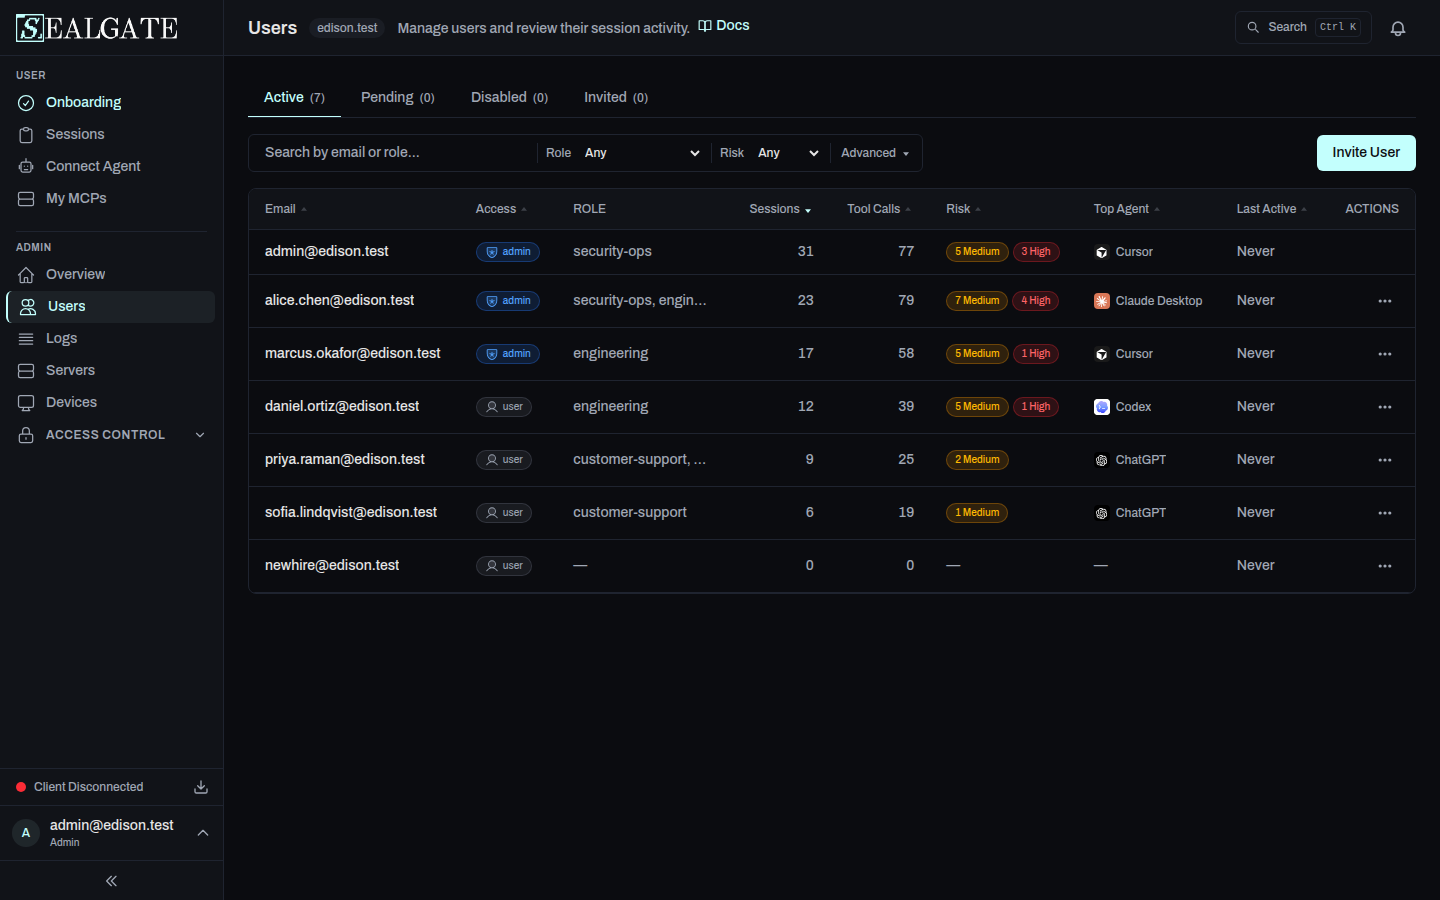Click user badge for newhire@edison.test
Screen dimensions: 1440x900
[504, 566]
